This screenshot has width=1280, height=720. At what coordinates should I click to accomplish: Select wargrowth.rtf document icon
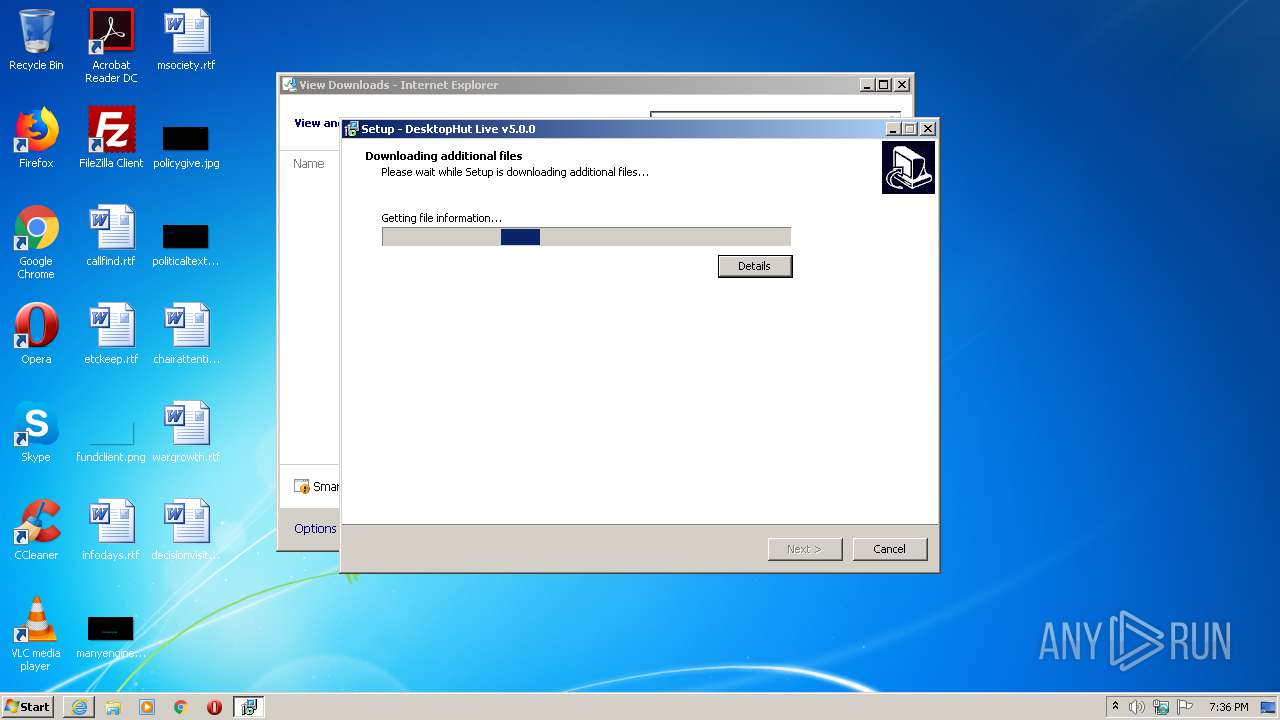(x=186, y=432)
